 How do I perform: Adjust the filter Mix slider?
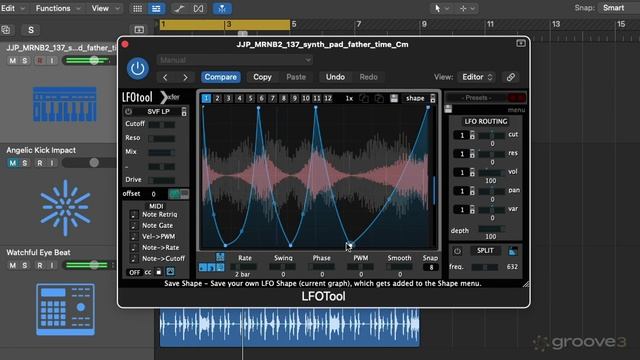point(162,152)
